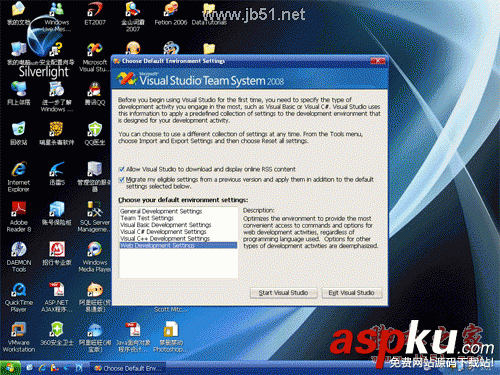Open the Recycle Bin desktop icon
Screen dimensions: 500x375
19,133
